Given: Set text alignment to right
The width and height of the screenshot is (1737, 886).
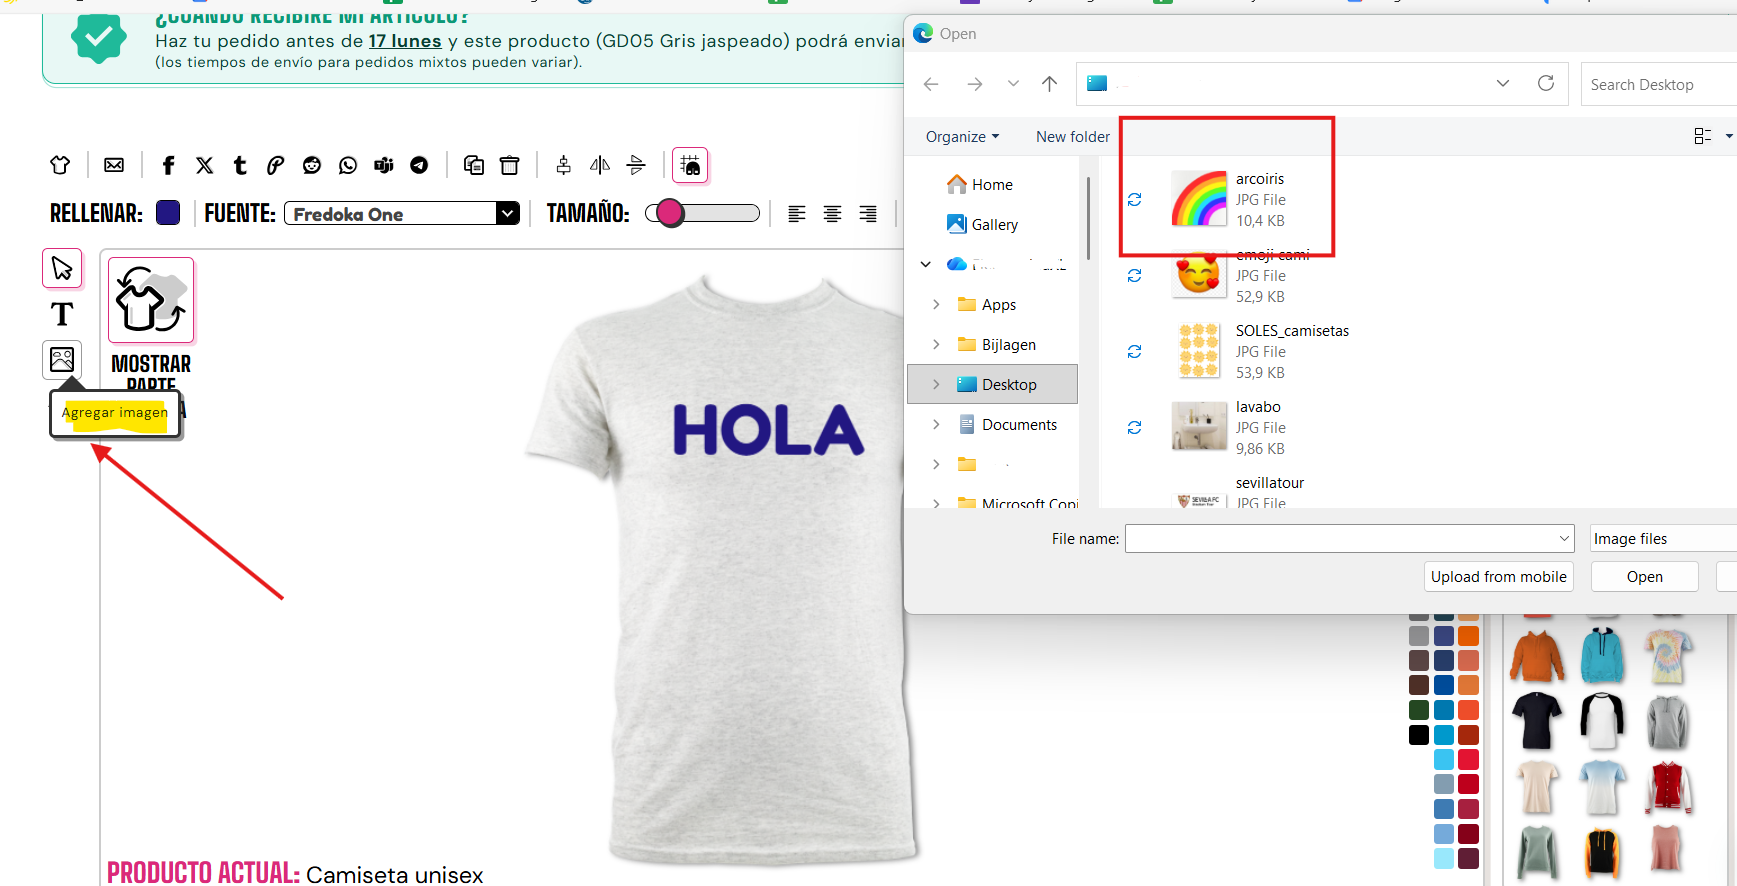Looking at the screenshot, I should pos(868,213).
